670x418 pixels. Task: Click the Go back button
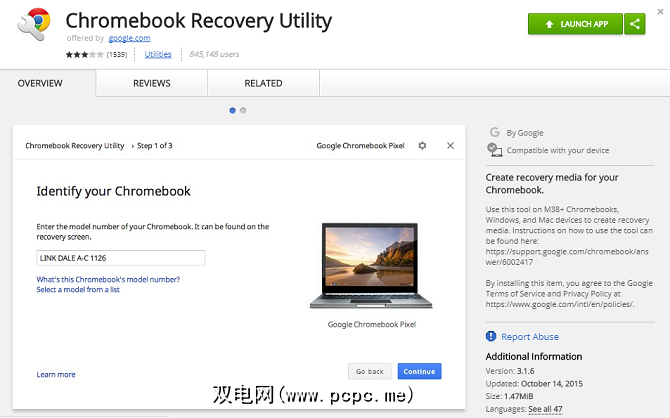(x=370, y=371)
